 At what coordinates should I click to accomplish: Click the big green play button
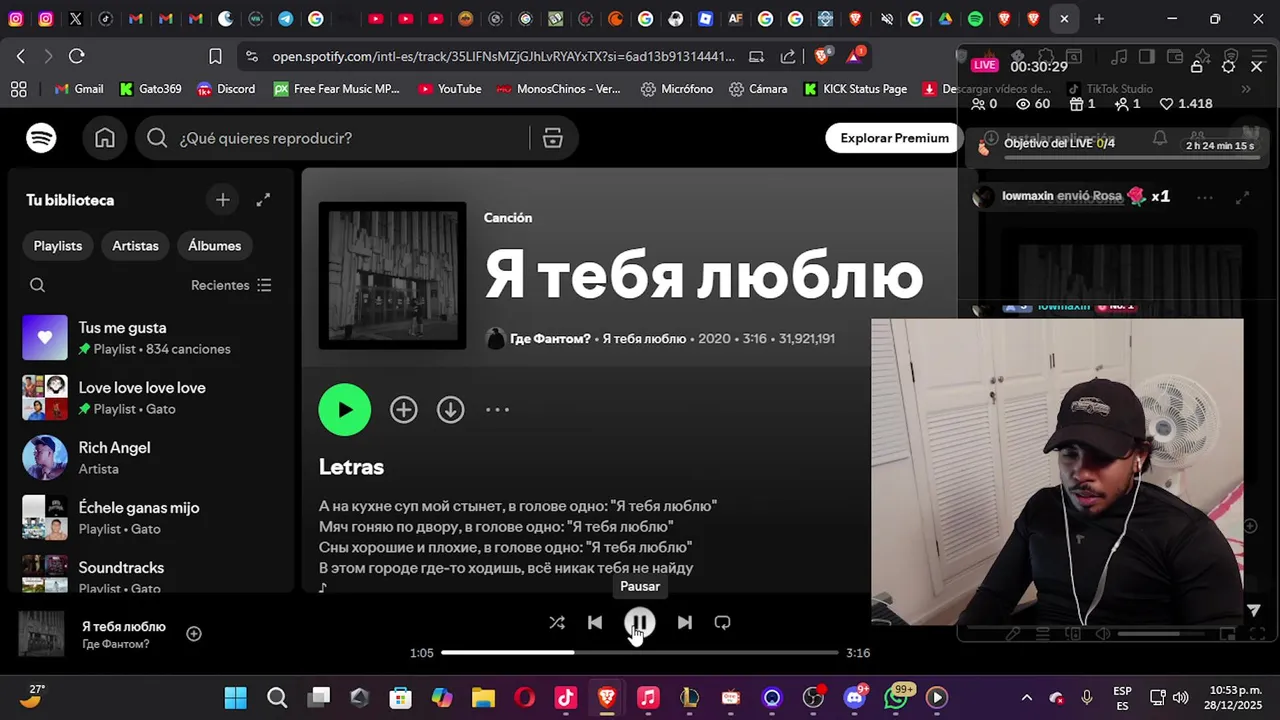pos(345,409)
